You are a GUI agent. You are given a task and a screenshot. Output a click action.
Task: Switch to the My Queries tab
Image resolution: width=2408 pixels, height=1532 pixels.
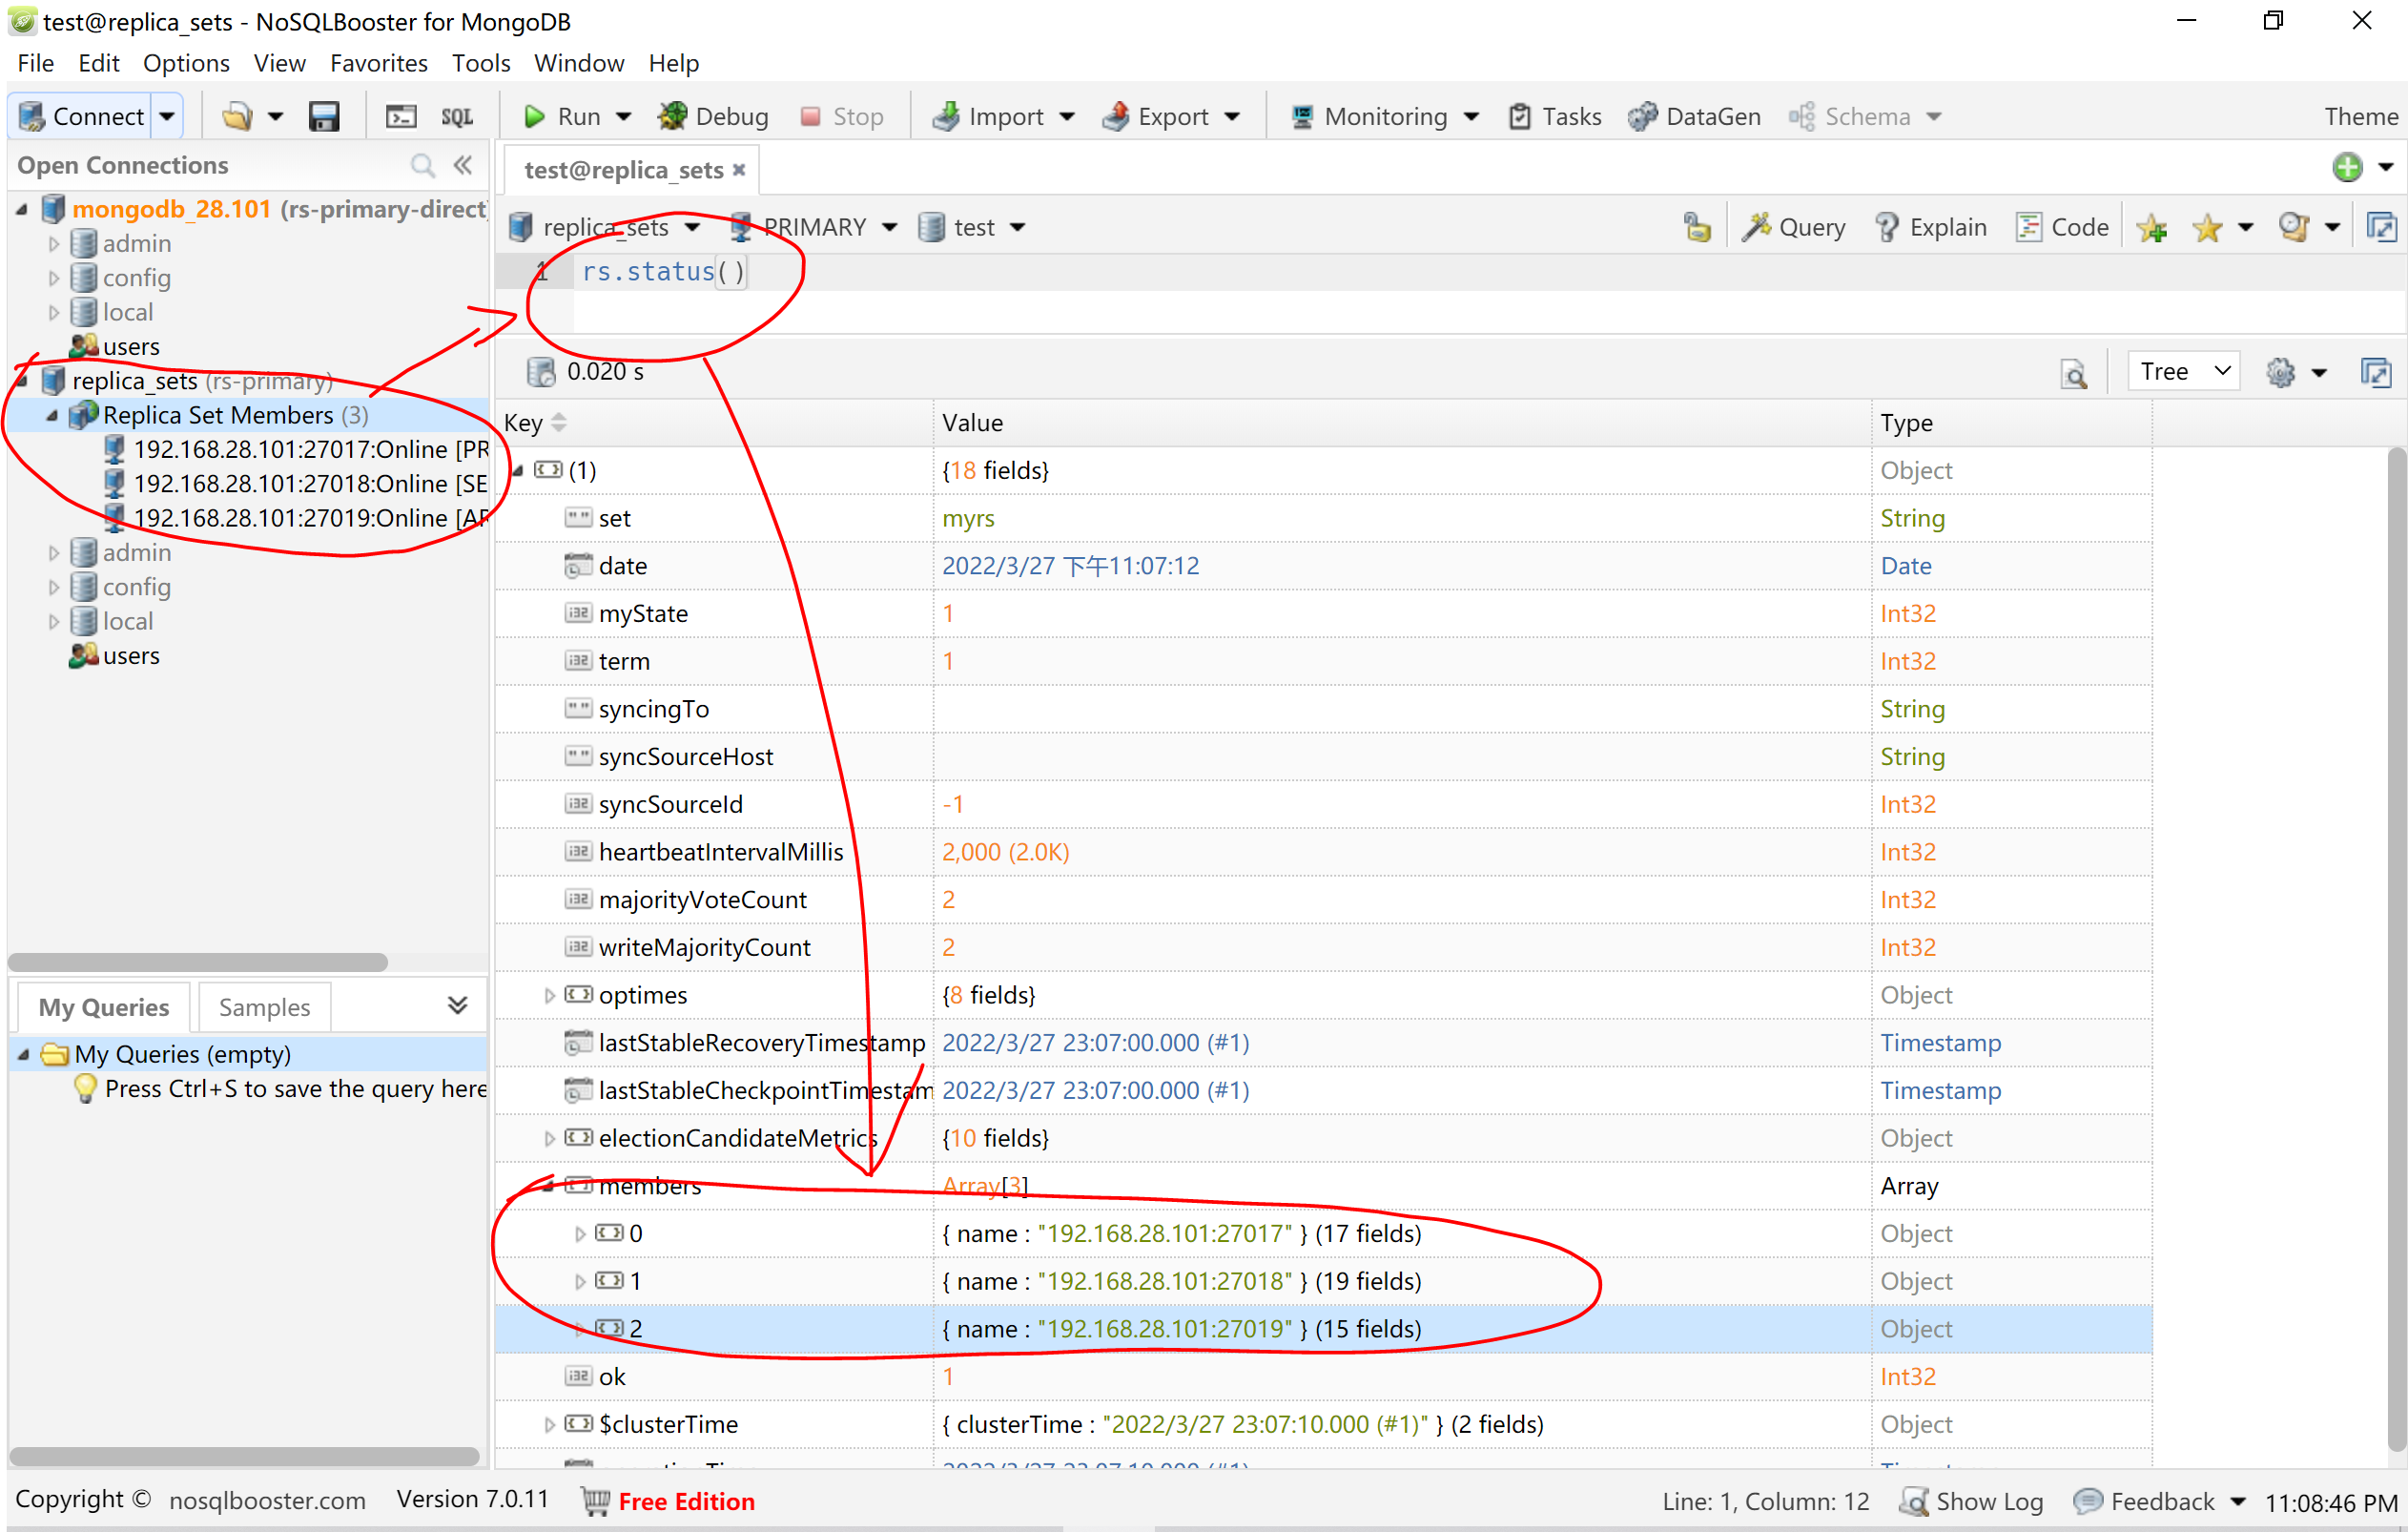point(103,1007)
